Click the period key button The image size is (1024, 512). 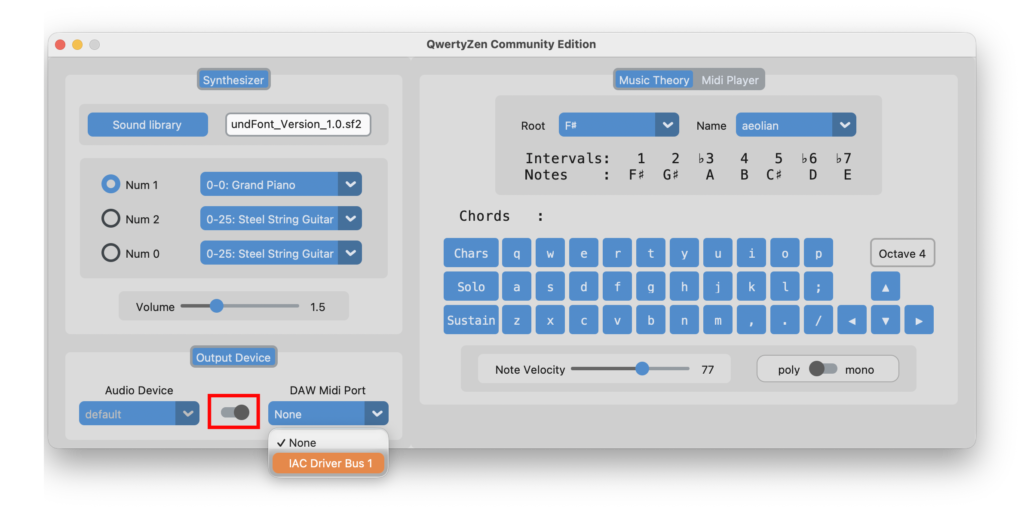784,320
